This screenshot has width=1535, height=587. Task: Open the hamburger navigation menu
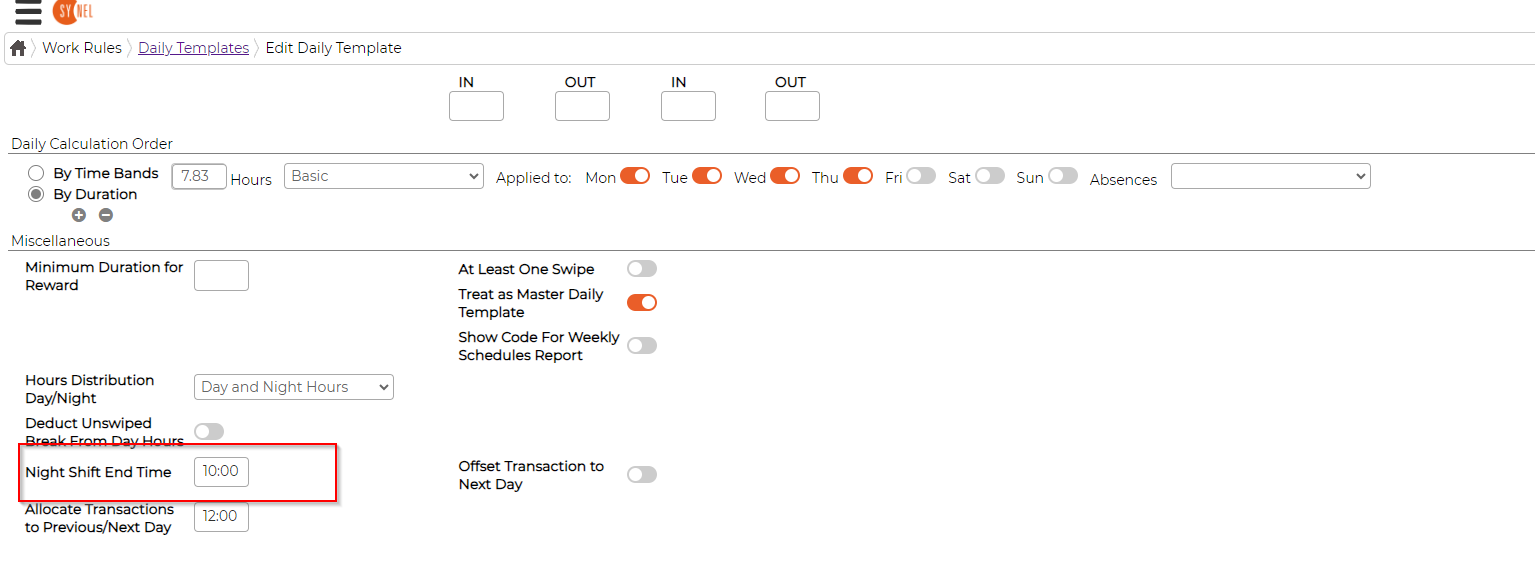(28, 12)
